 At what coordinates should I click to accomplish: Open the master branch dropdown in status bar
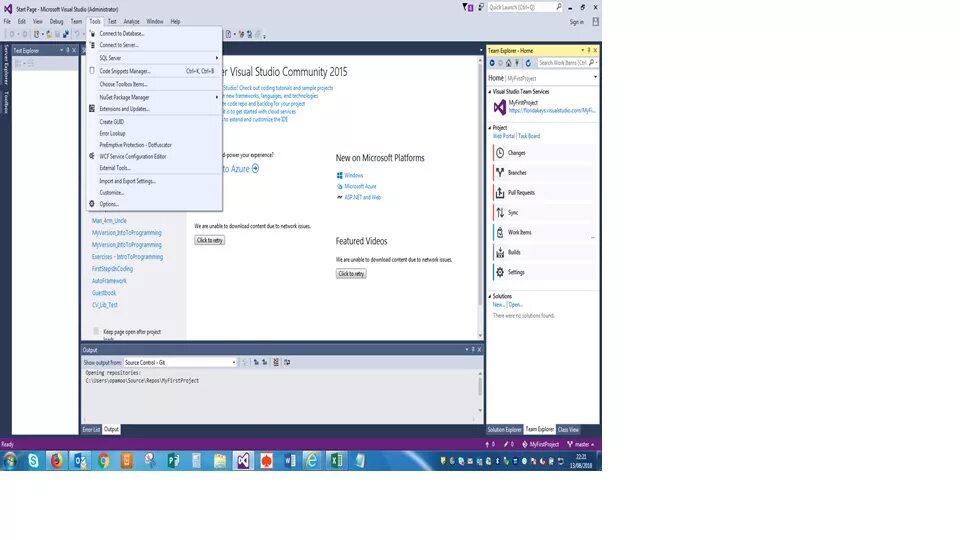(580, 444)
